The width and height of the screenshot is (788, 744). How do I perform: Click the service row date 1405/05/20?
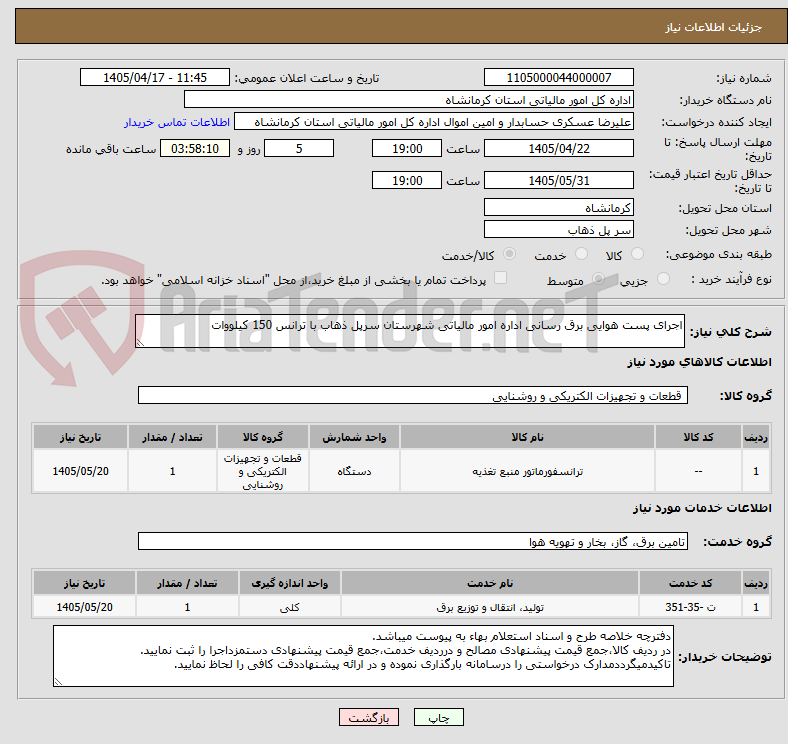tap(84, 607)
